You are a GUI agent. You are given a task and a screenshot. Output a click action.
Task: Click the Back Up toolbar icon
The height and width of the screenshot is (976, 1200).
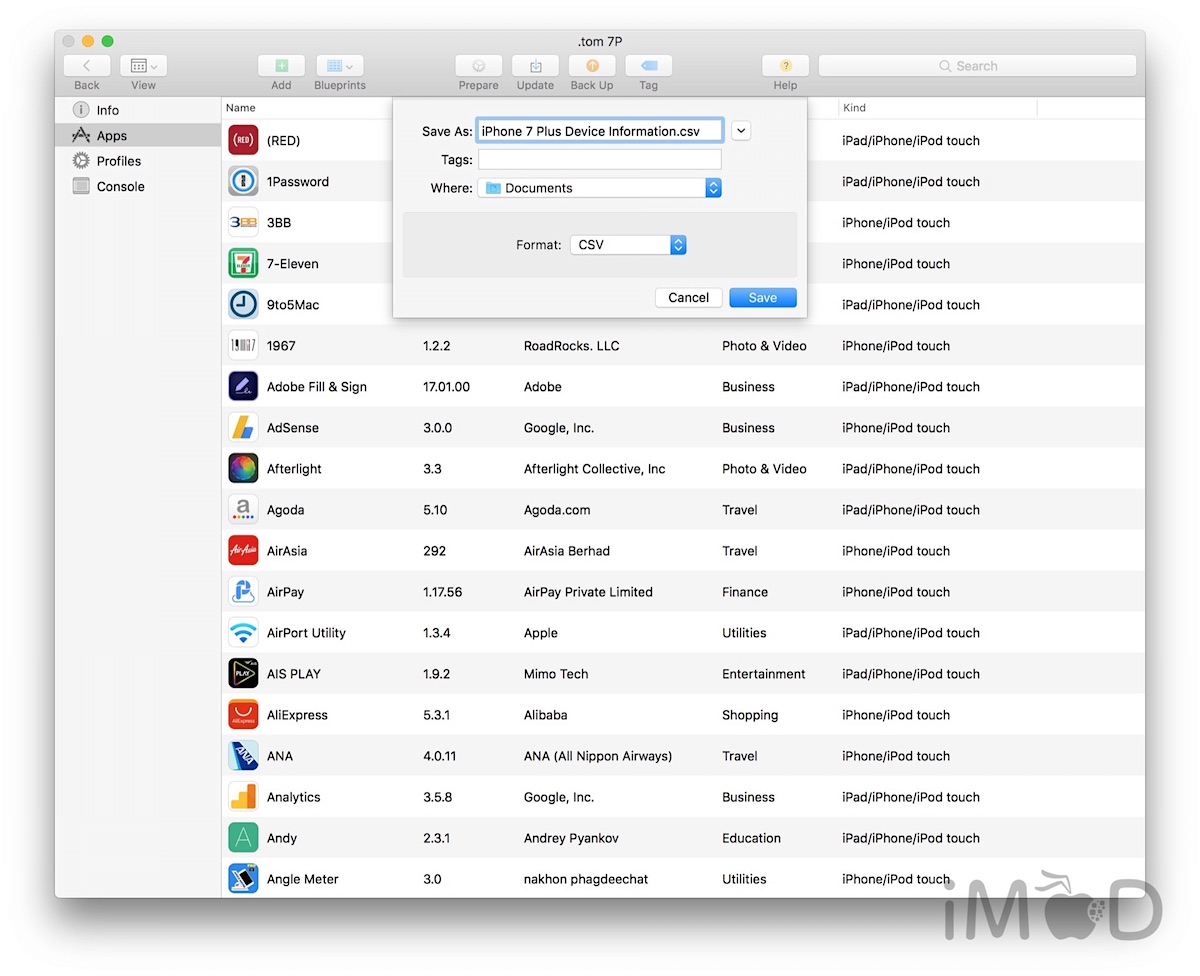[x=592, y=66]
